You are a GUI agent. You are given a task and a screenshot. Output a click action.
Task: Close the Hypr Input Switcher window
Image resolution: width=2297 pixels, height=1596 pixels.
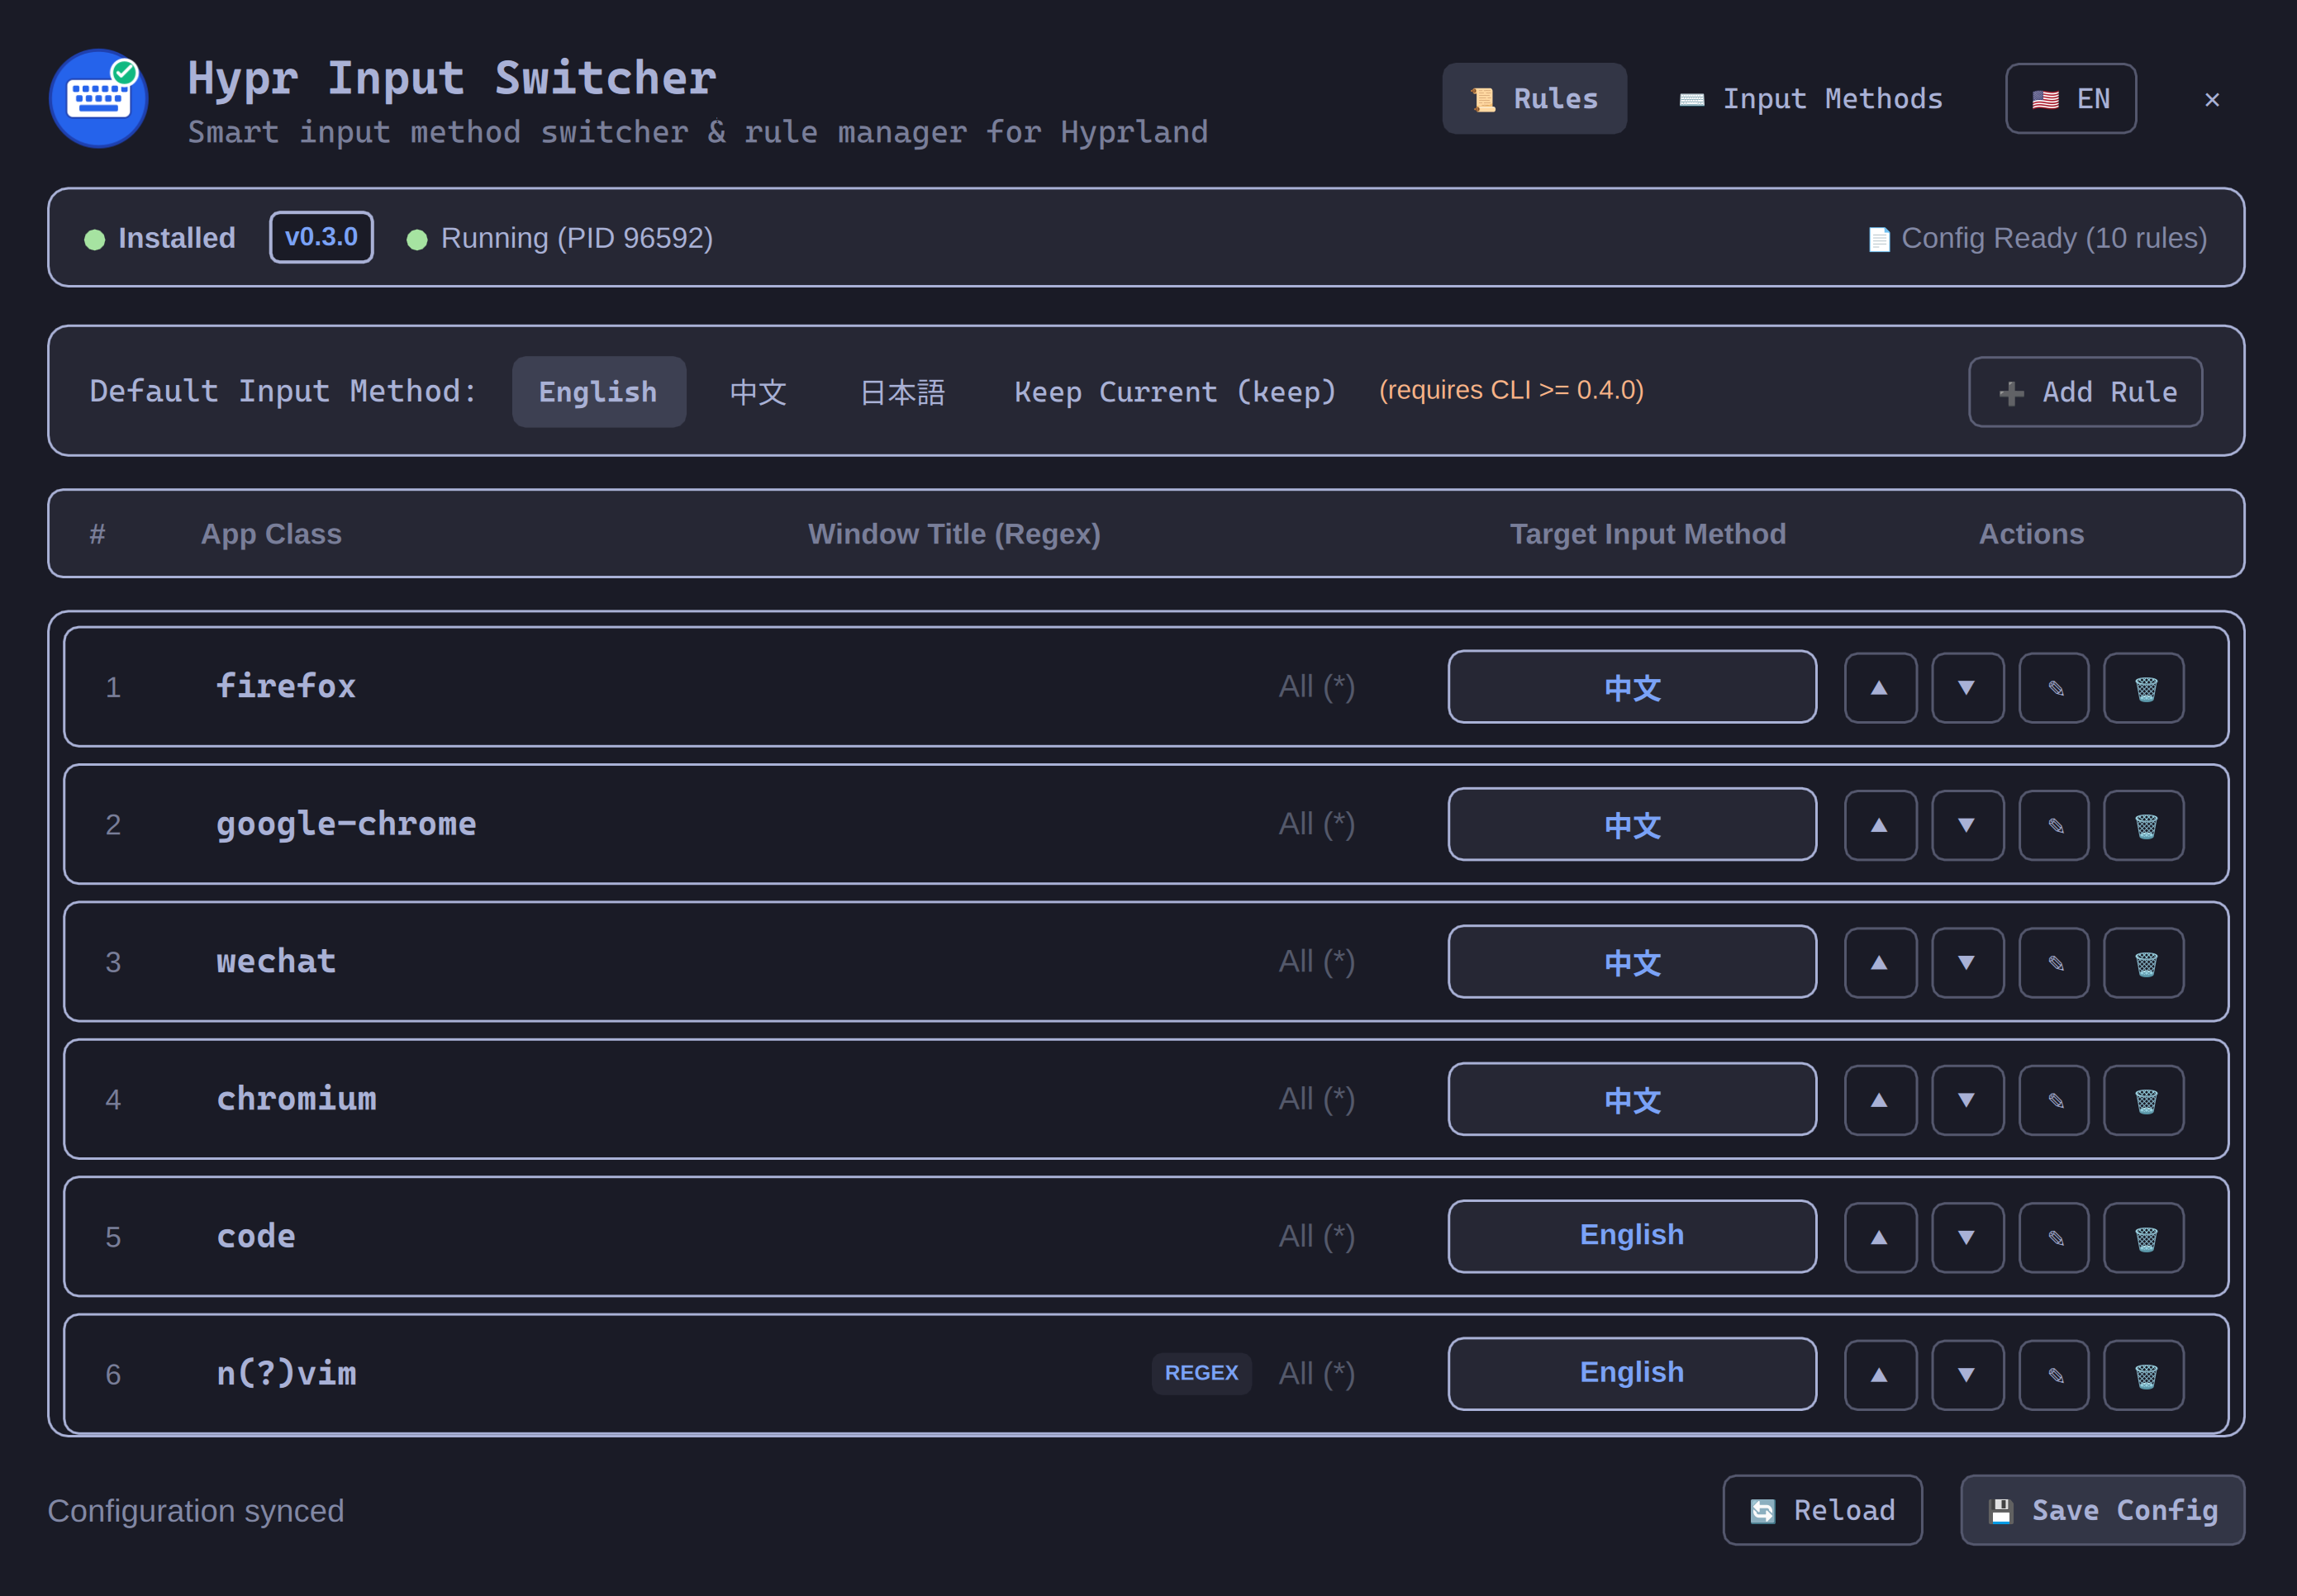2212,99
